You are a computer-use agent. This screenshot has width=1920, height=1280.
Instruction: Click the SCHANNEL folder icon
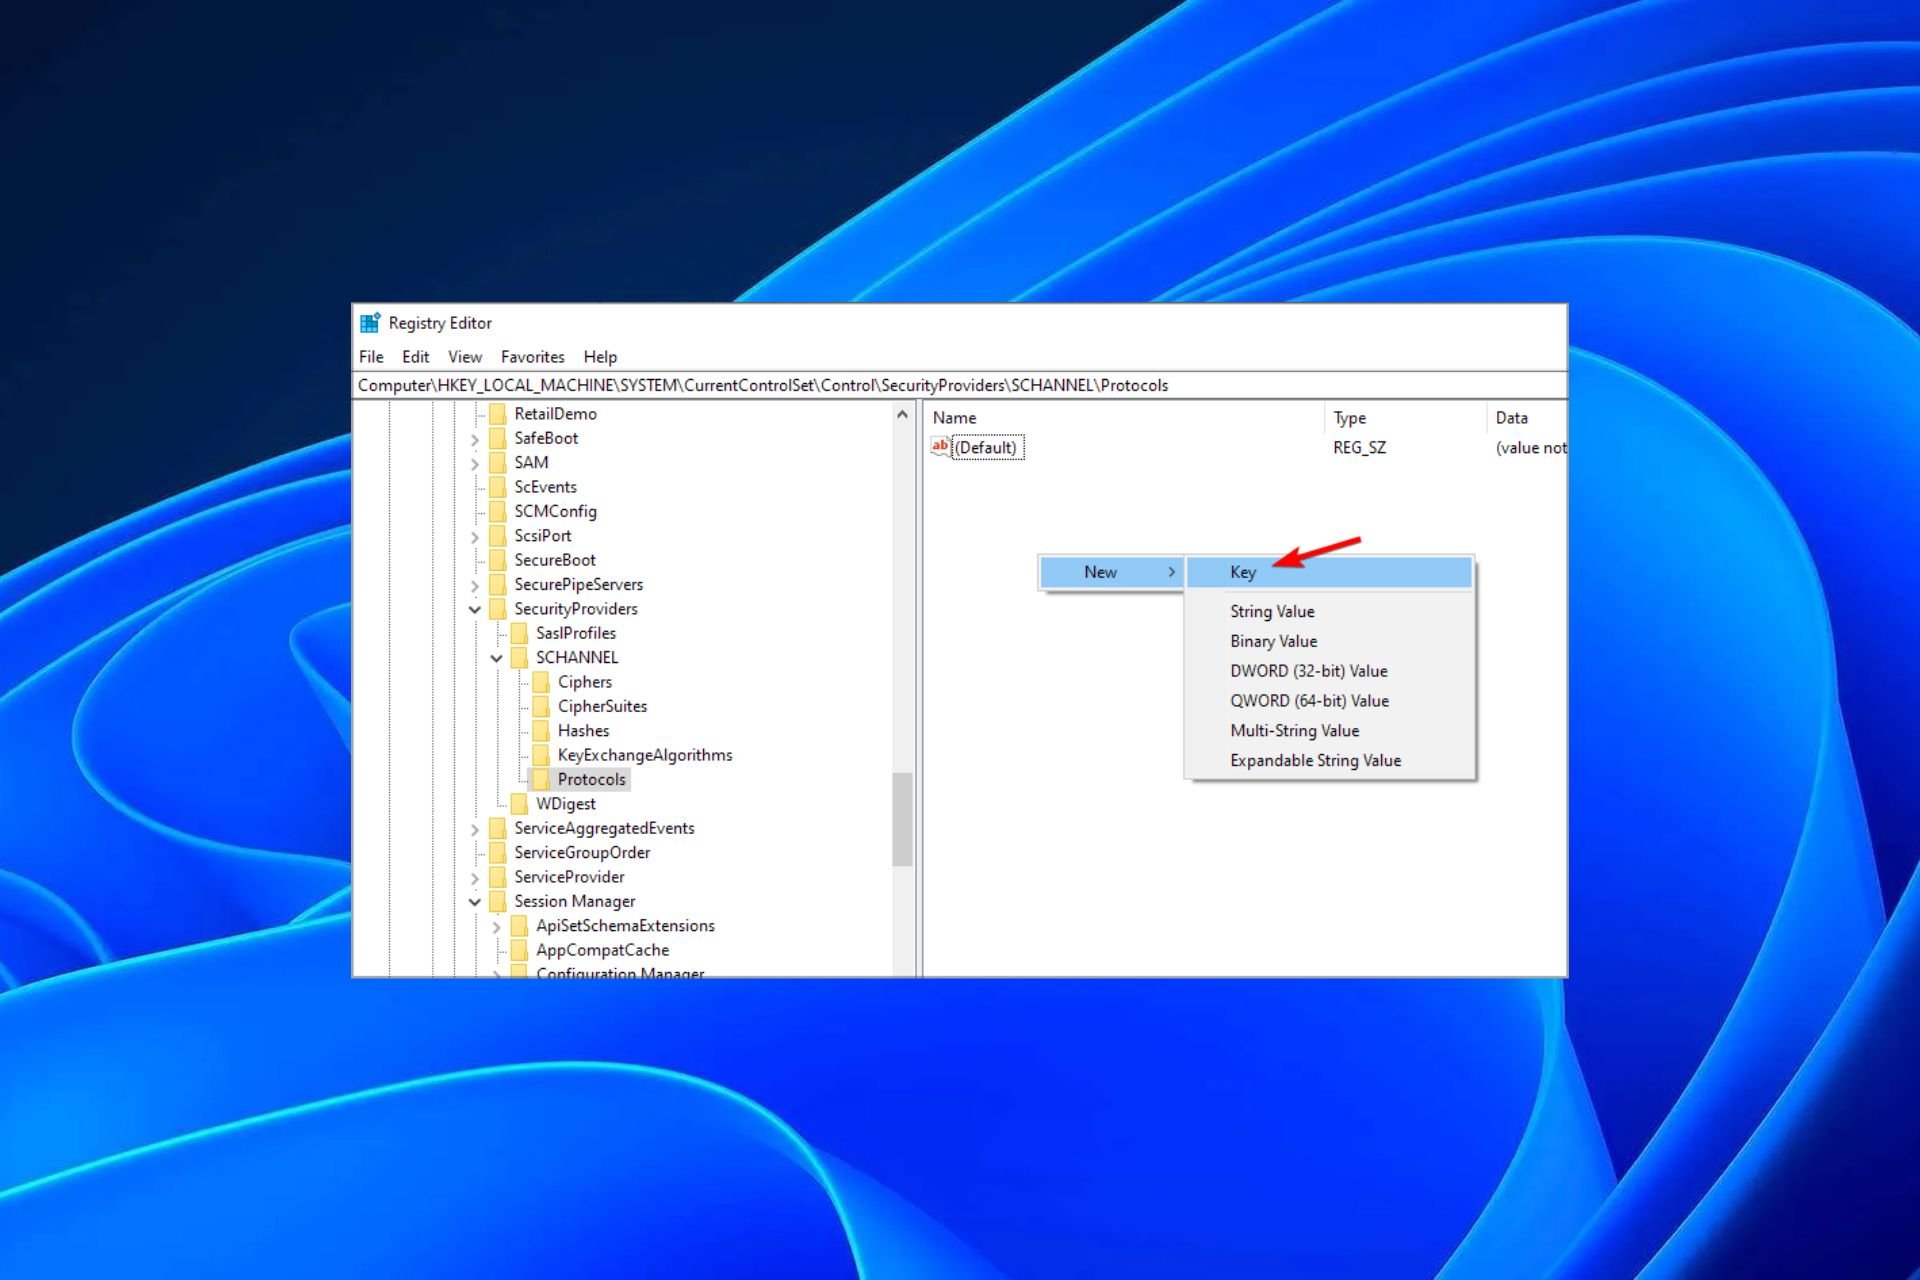(519, 658)
